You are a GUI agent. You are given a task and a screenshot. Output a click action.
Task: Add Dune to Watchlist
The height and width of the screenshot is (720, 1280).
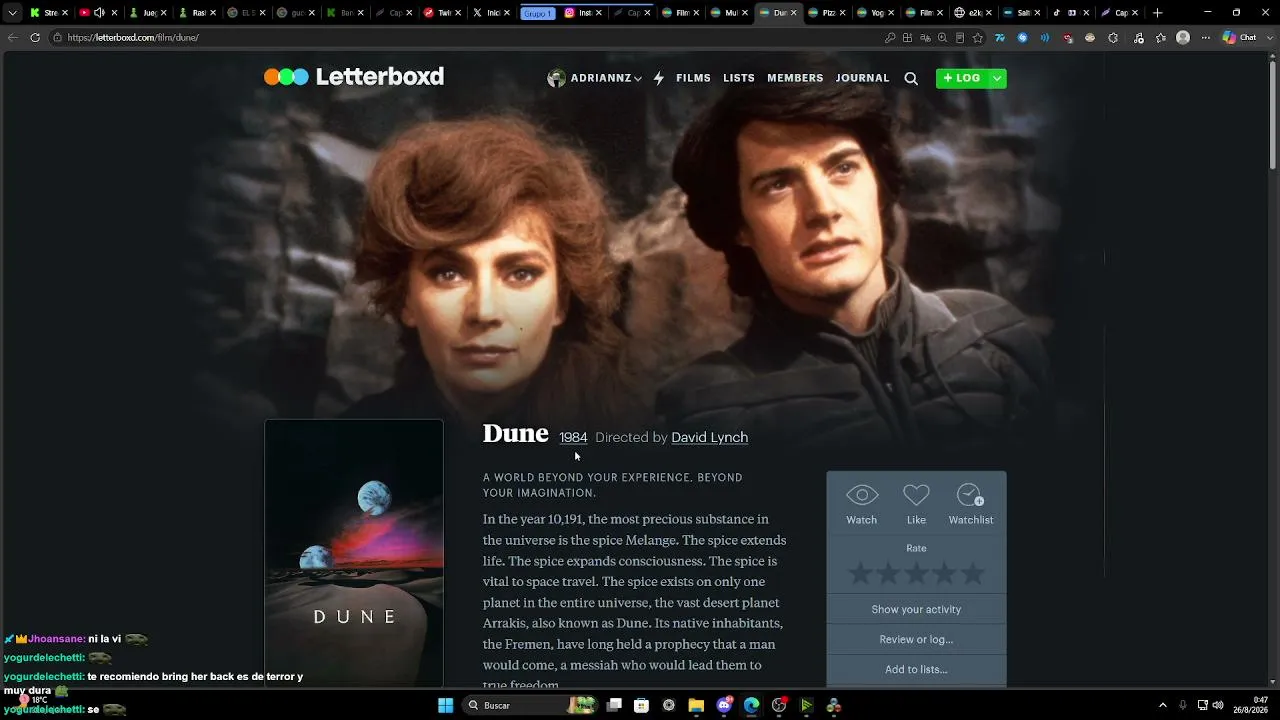point(970,504)
